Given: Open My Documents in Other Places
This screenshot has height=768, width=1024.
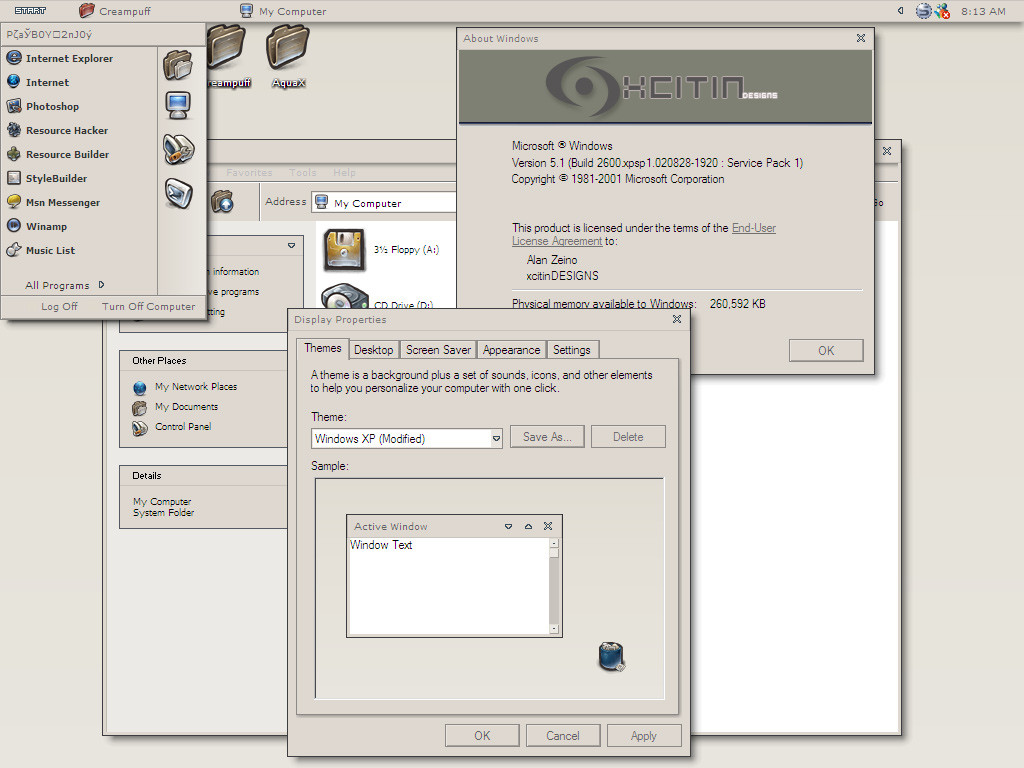Looking at the screenshot, I should [176, 407].
